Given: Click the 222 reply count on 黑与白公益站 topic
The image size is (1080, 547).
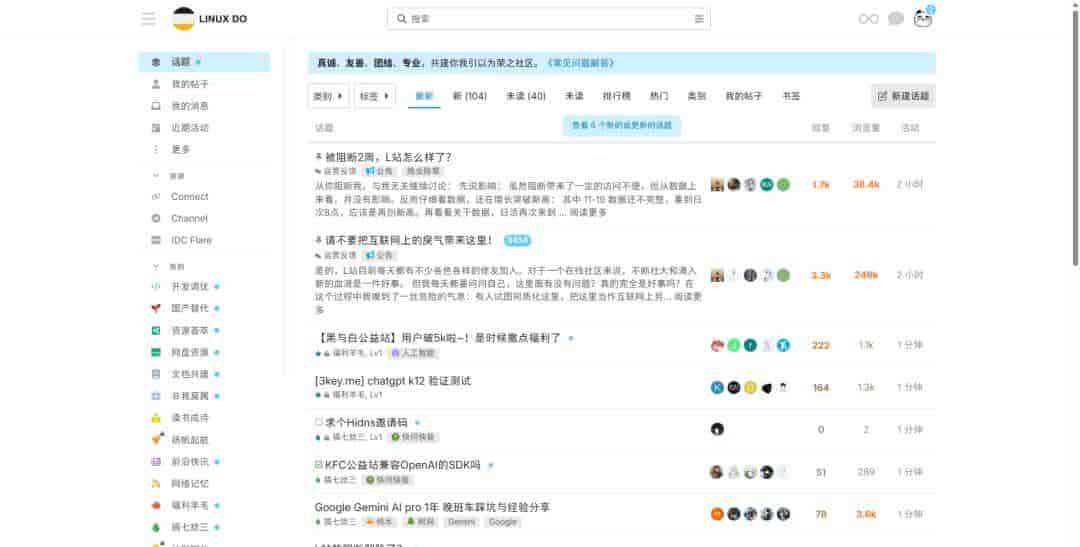Looking at the screenshot, I should [820, 345].
